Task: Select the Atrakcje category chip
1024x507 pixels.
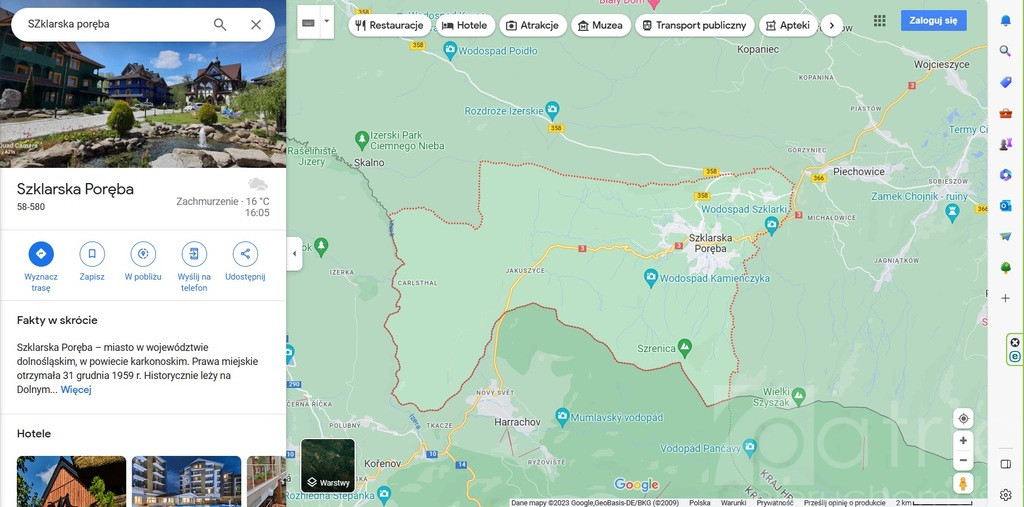Action: 532,25
